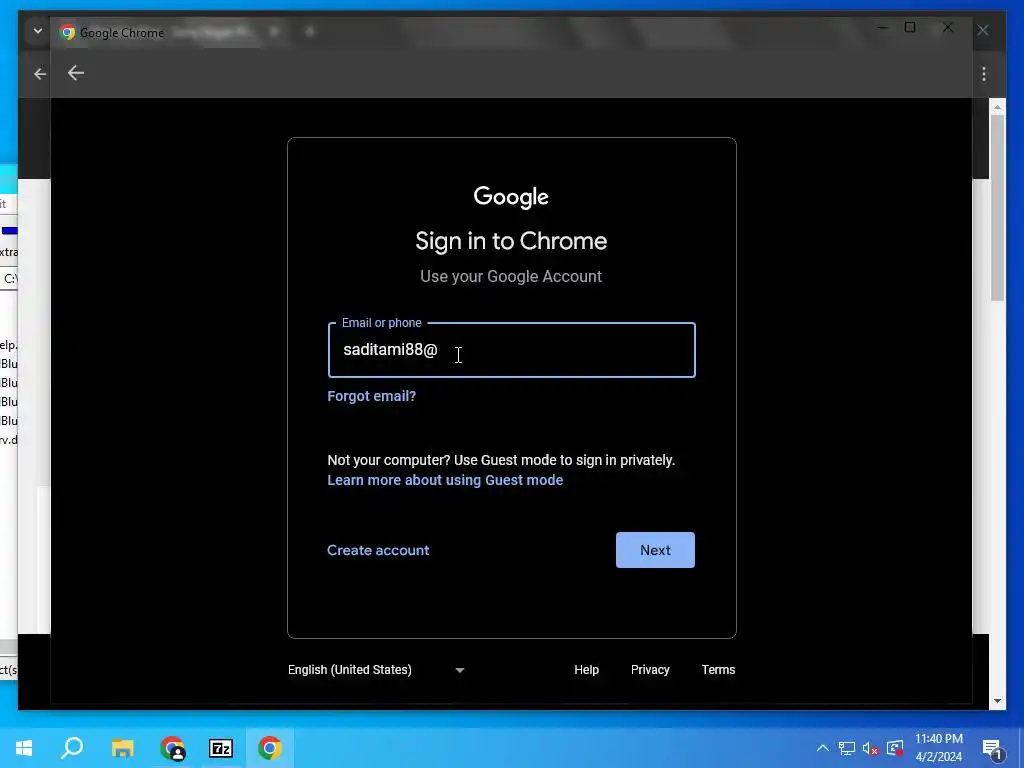Open the notification center icon

993,749
